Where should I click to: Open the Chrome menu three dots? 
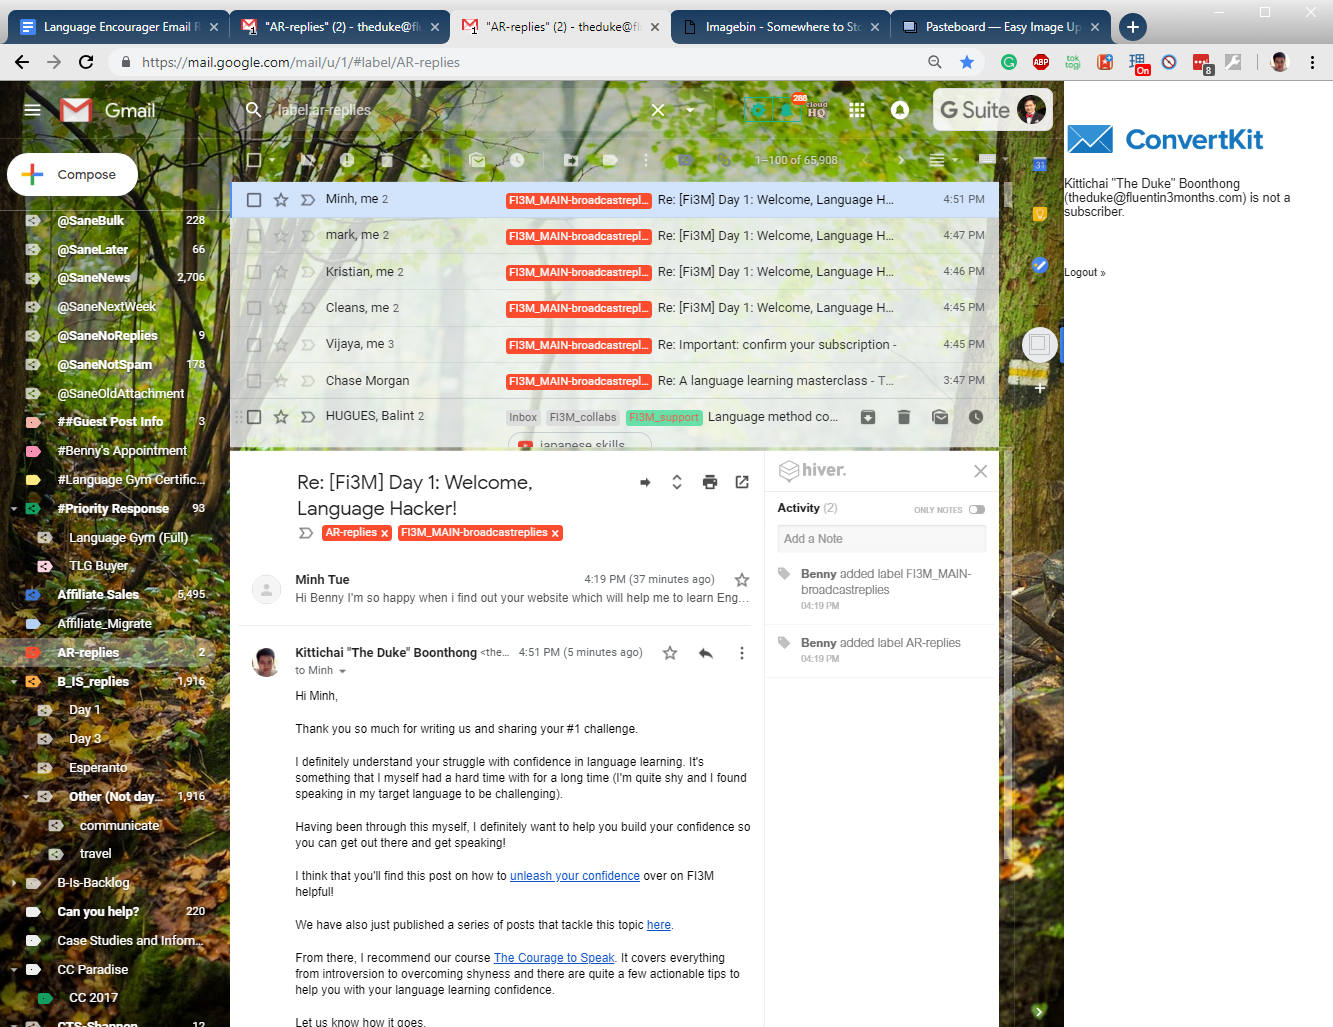click(1312, 62)
